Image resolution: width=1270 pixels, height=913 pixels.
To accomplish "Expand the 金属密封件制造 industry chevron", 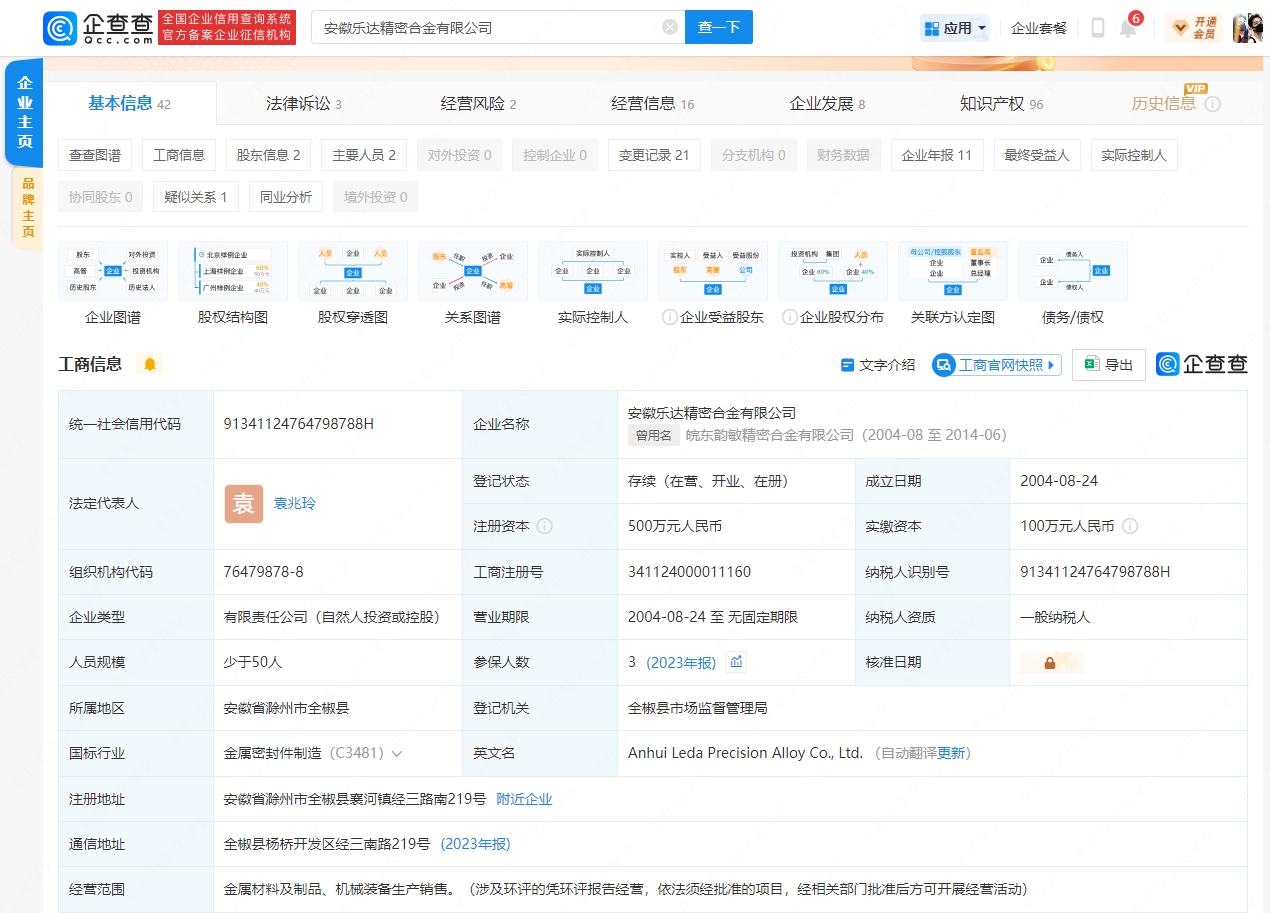I will (x=397, y=754).
